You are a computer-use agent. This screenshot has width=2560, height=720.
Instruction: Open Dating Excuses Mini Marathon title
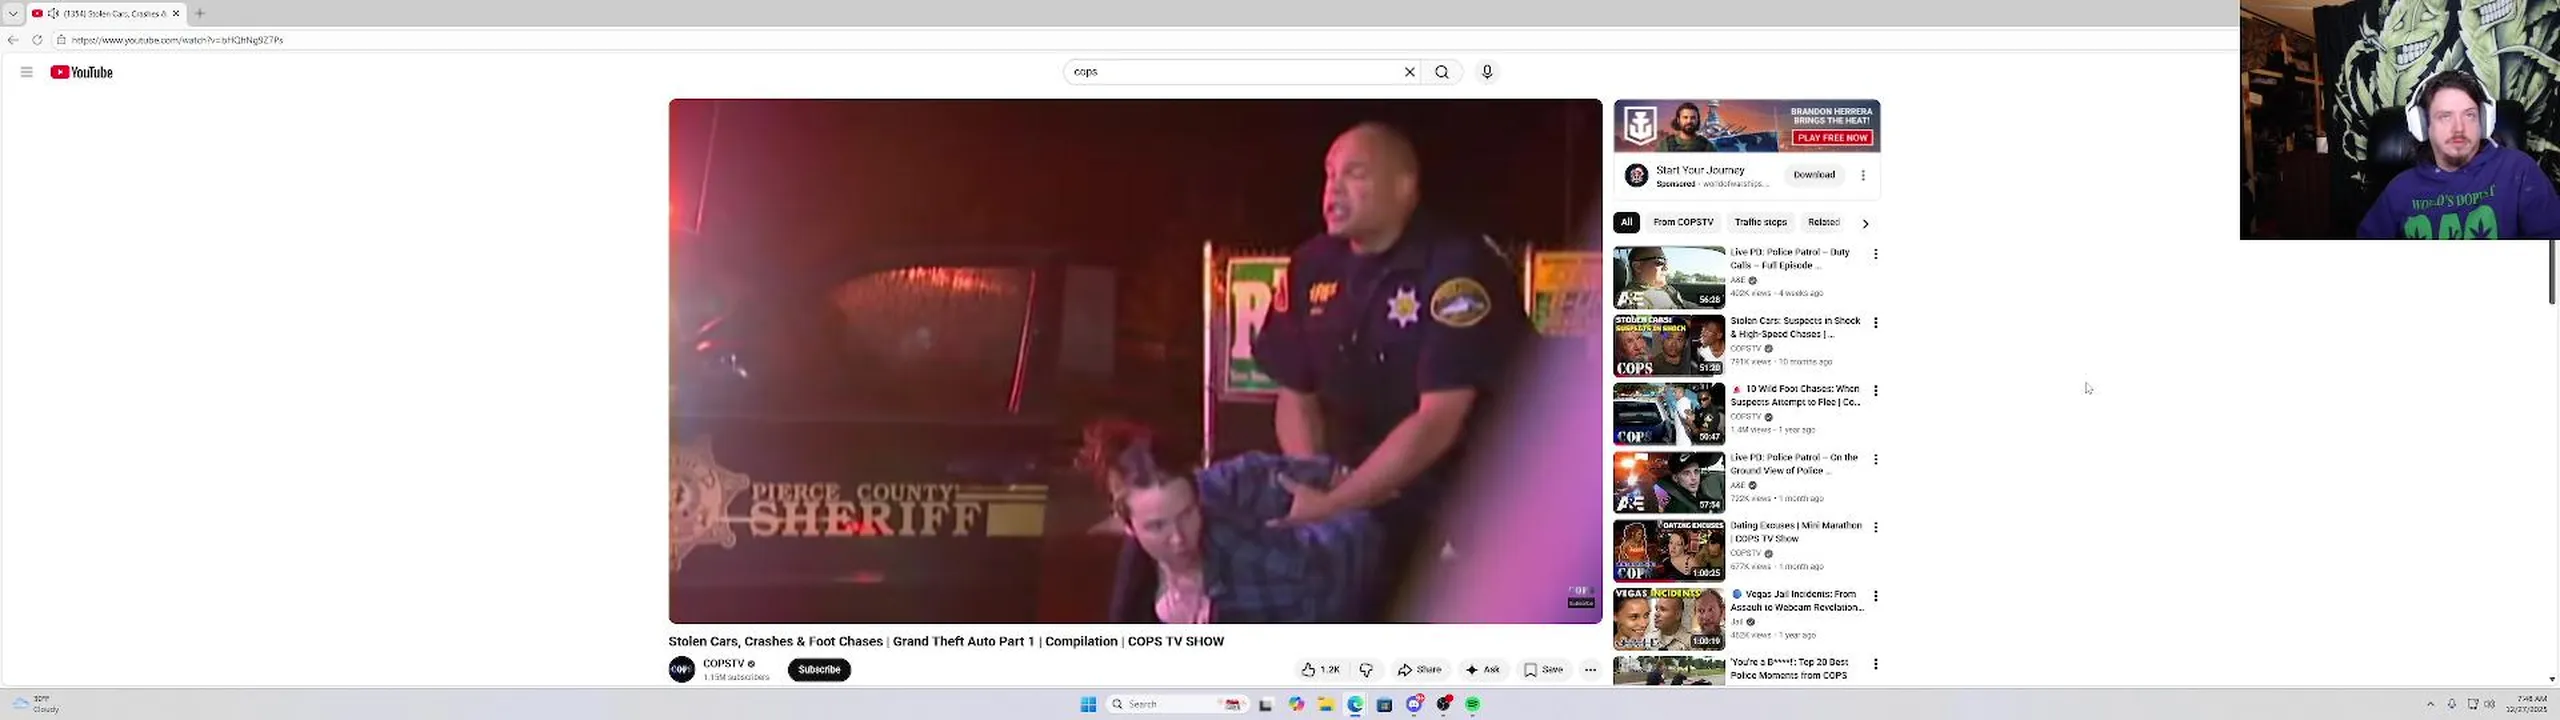pos(1796,532)
